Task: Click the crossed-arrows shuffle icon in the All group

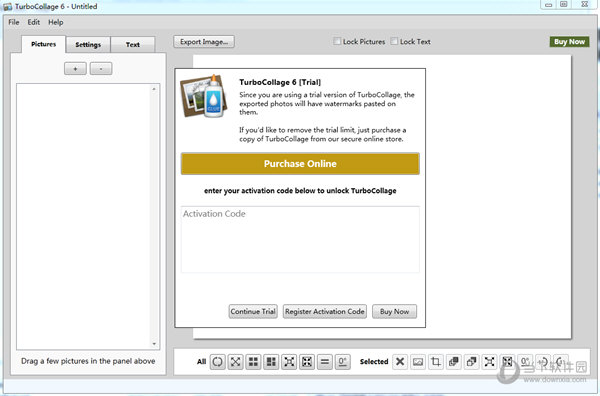Action: tap(235, 362)
